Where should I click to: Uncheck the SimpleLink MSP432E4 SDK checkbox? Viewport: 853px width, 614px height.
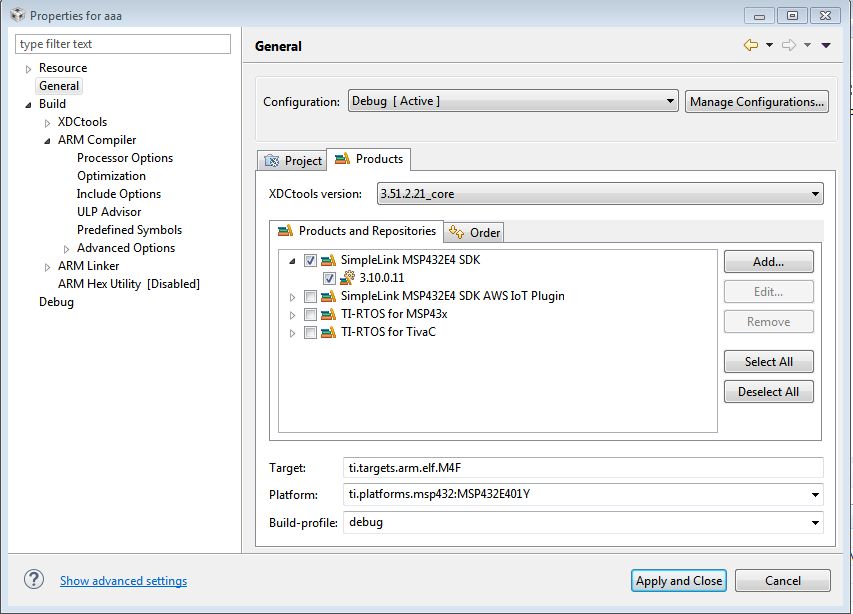tap(310, 260)
